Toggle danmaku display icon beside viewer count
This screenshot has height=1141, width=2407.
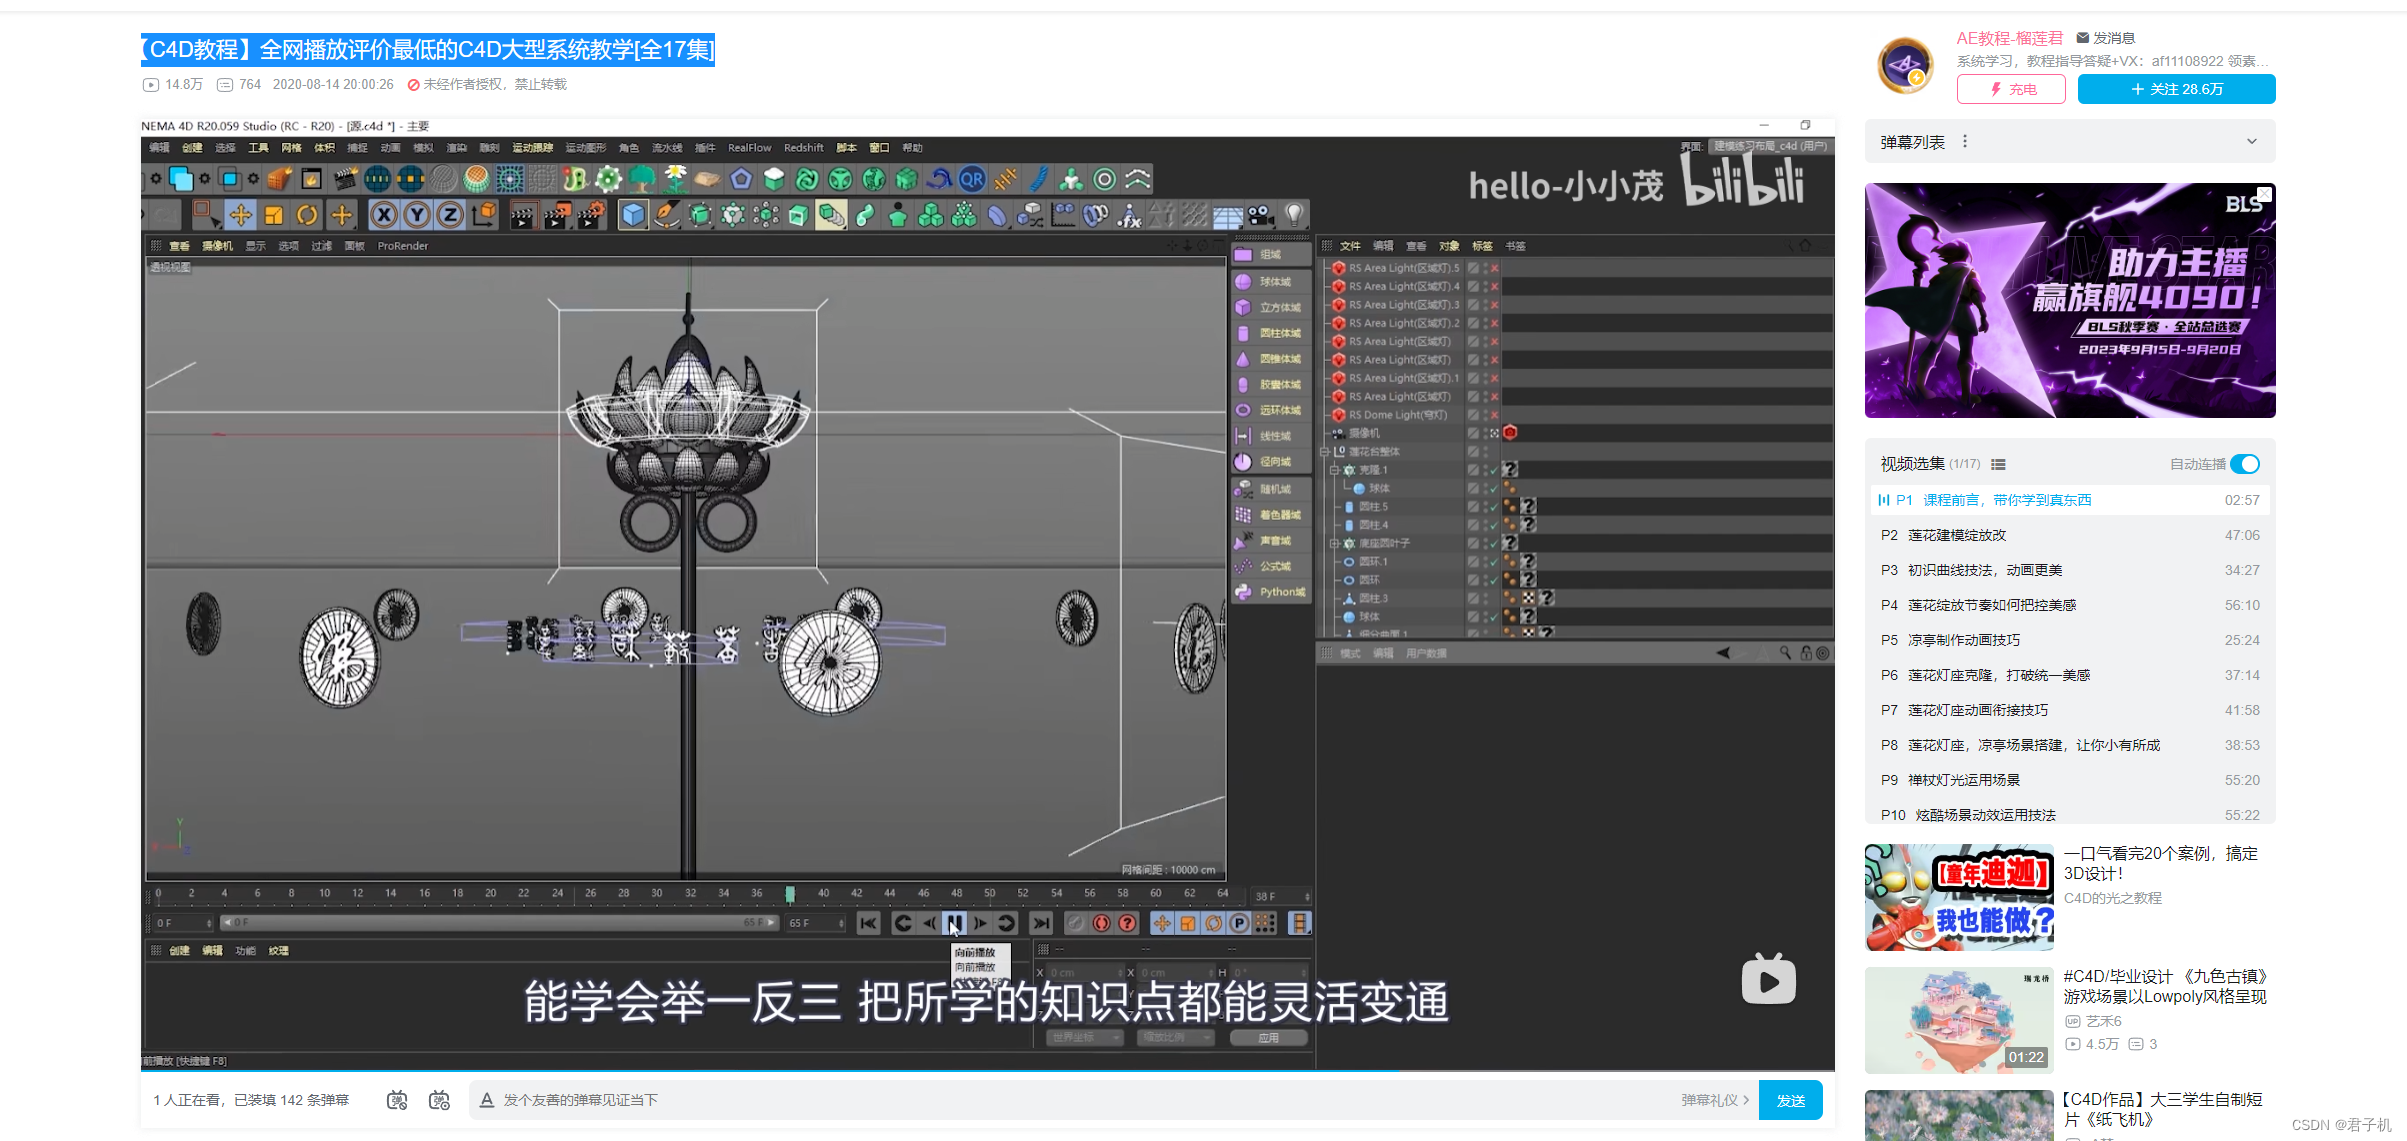[397, 1100]
